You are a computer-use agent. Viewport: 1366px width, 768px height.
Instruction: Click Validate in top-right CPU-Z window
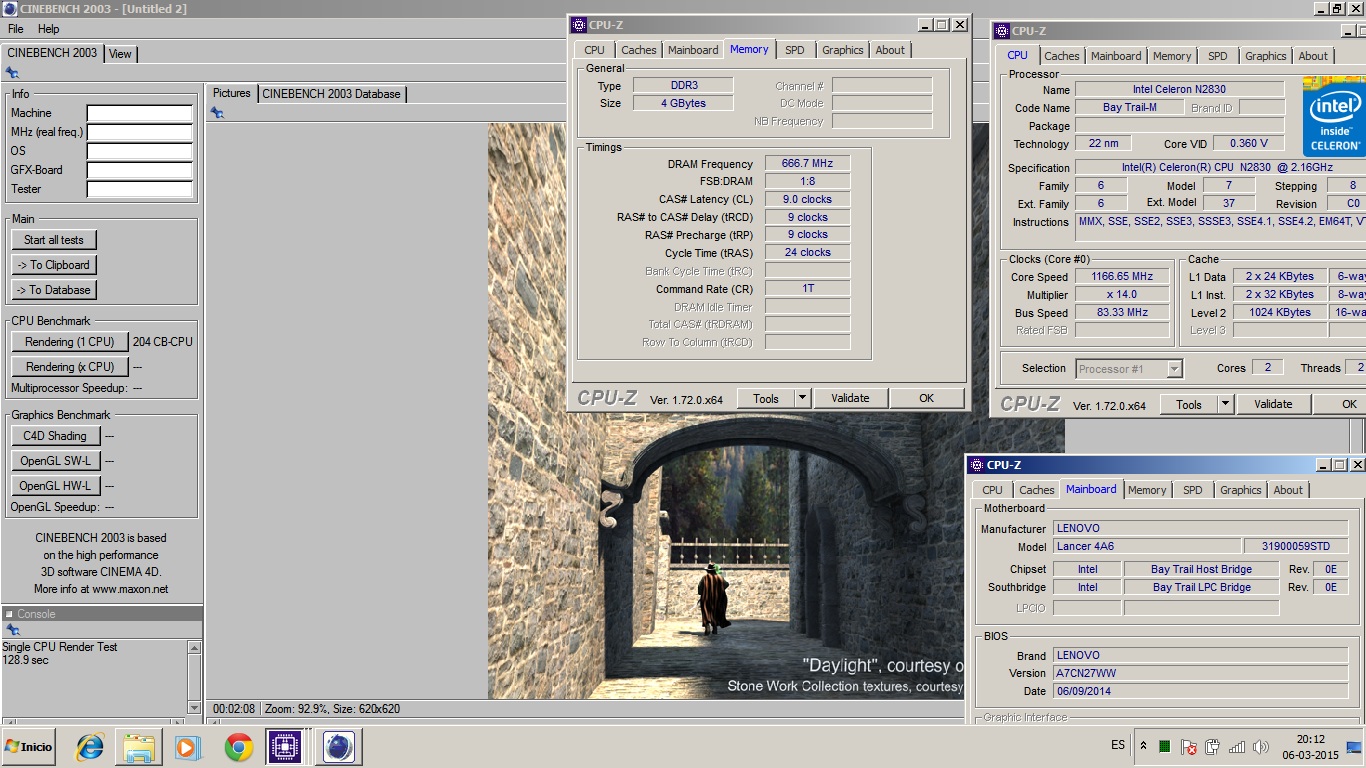point(1273,404)
